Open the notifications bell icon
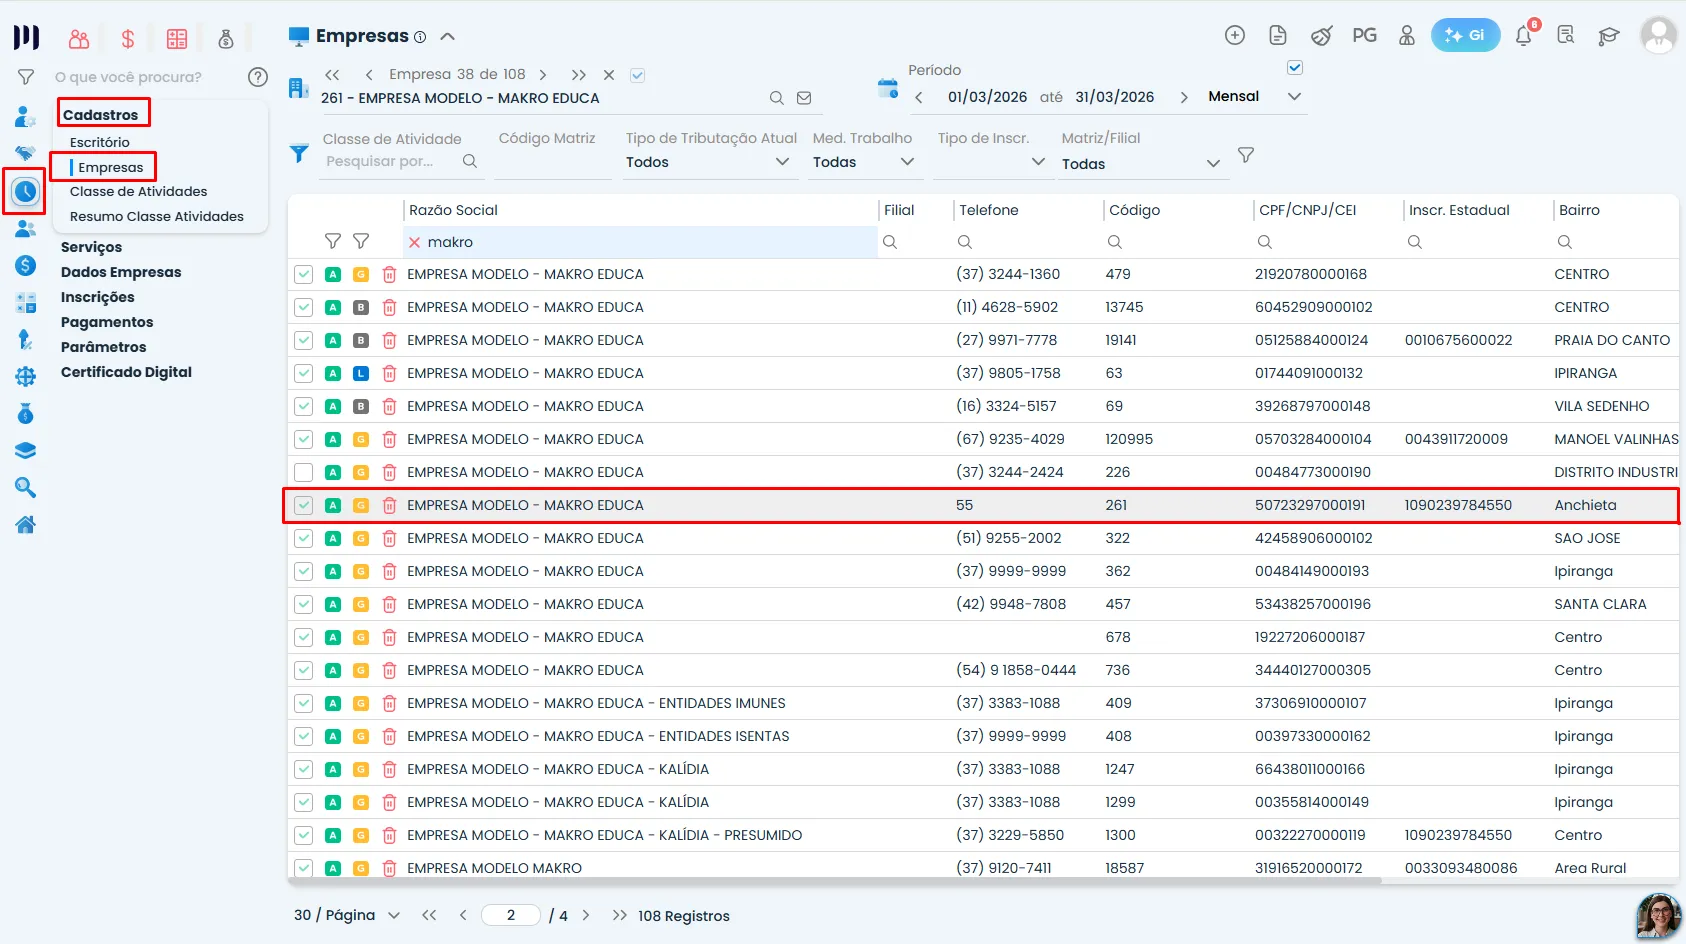The height and width of the screenshot is (944, 1686). point(1523,35)
